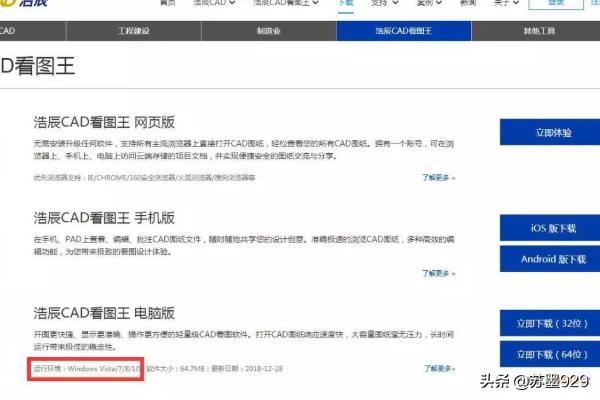Image resolution: width=600 pixels, height=400 pixels.
Task: Open the 工程建设 tab
Action: tap(134, 31)
